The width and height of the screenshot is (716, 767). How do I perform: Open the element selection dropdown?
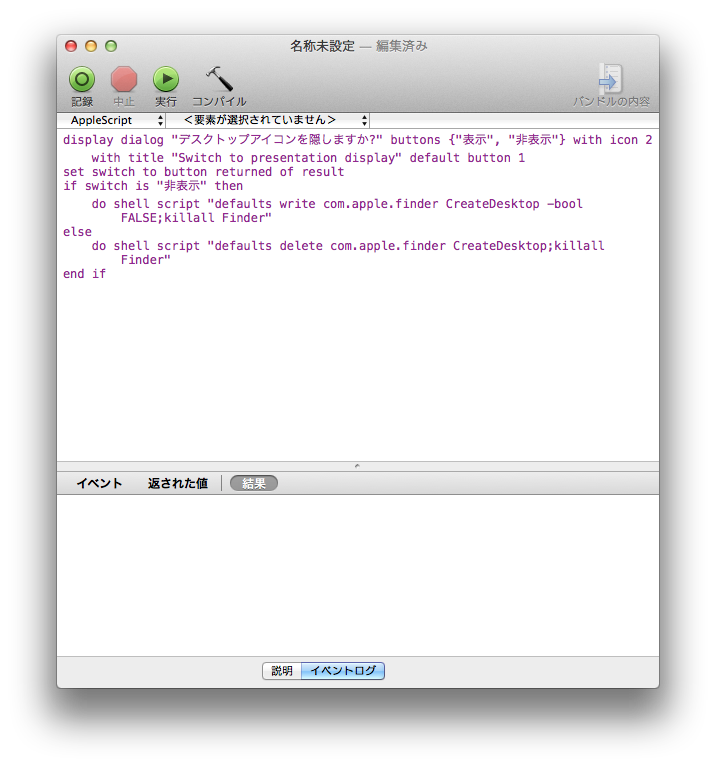pyautogui.click(x=268, y=120)
